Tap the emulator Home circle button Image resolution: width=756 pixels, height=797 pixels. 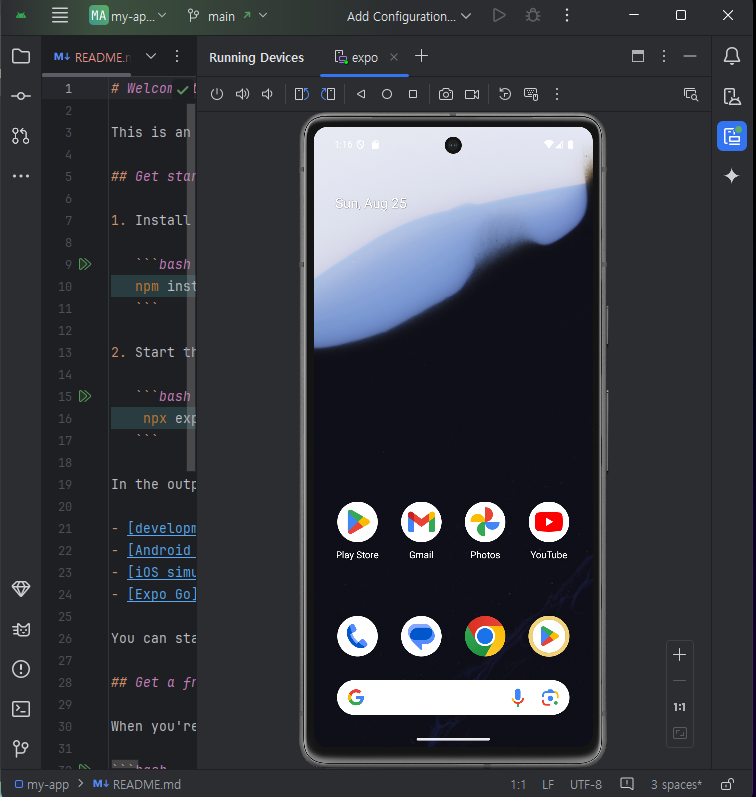click(387, 94)
